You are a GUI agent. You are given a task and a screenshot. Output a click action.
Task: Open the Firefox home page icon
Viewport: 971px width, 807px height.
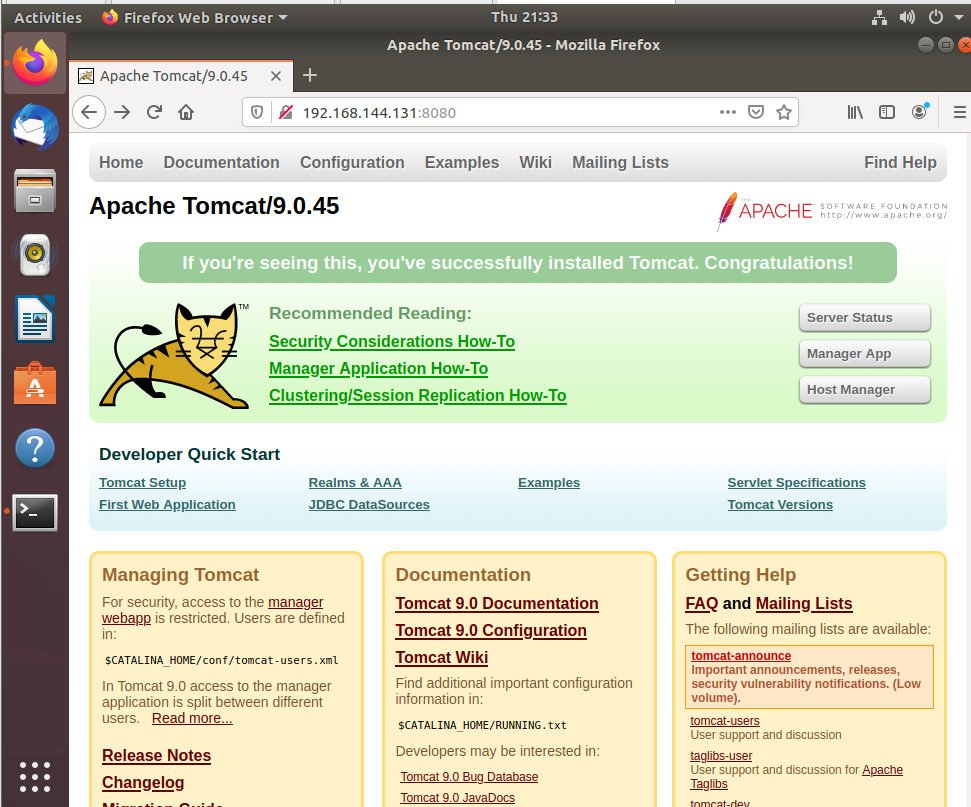(186, 113)
